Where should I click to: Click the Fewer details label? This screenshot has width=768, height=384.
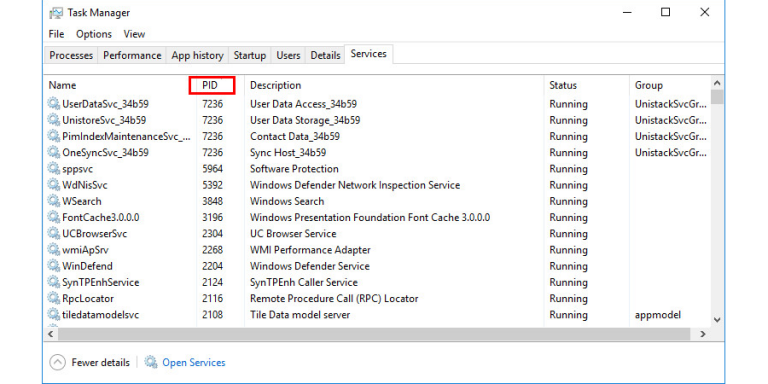[x=100, y=362]
